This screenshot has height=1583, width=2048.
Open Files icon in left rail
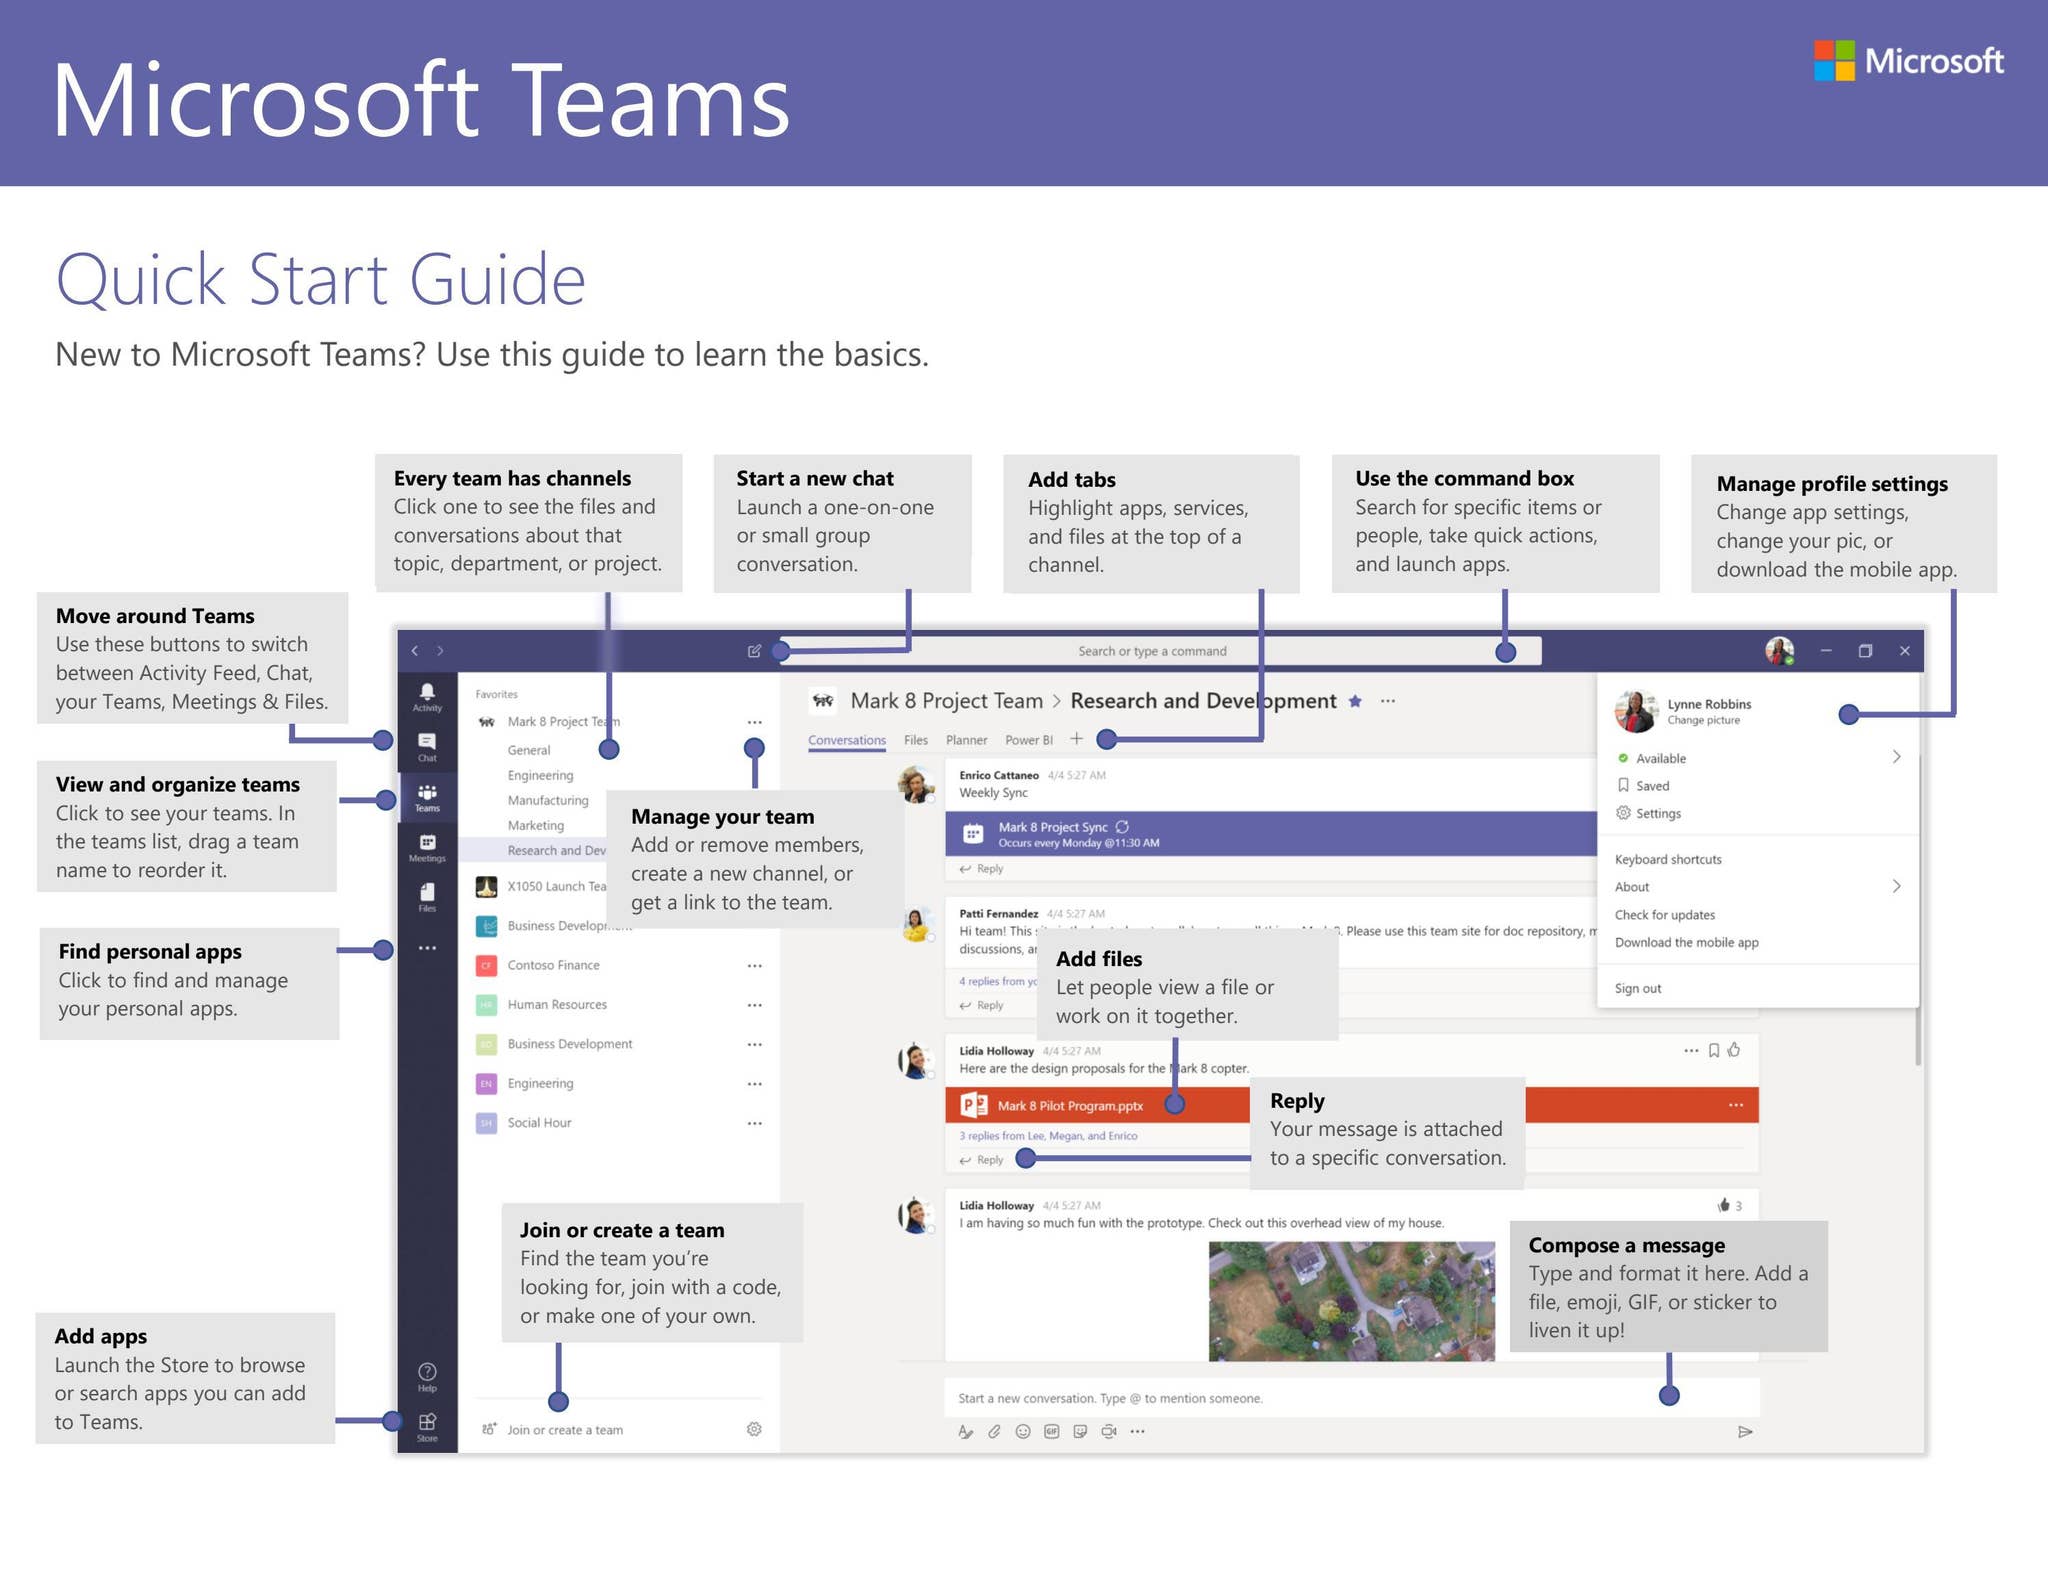coord(427,893)
